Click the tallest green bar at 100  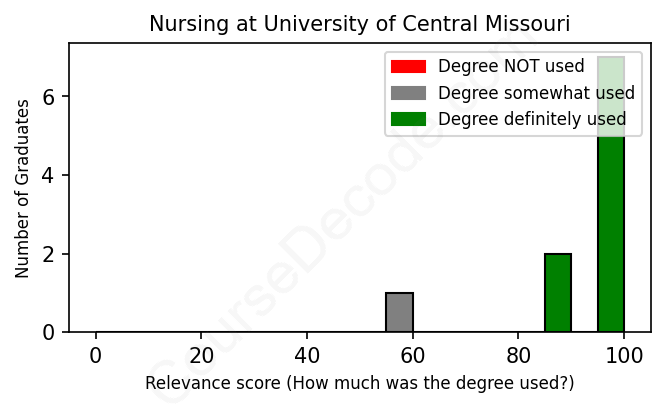pyautogui.click(x=611, y=240)
